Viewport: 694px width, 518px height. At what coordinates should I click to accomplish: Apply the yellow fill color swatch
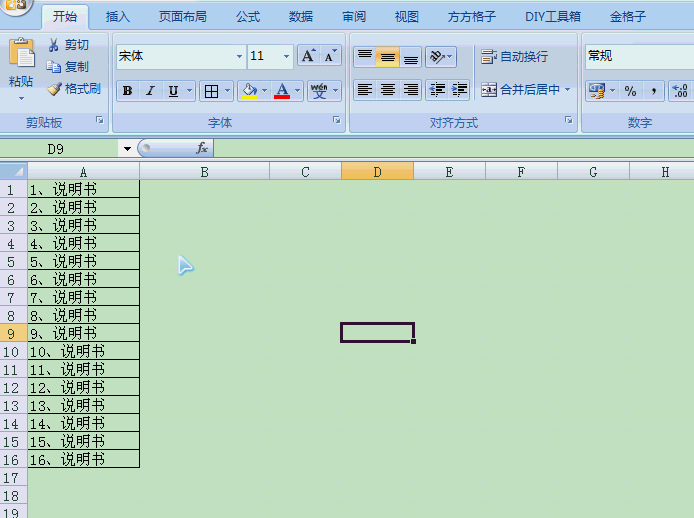point(249,92)
